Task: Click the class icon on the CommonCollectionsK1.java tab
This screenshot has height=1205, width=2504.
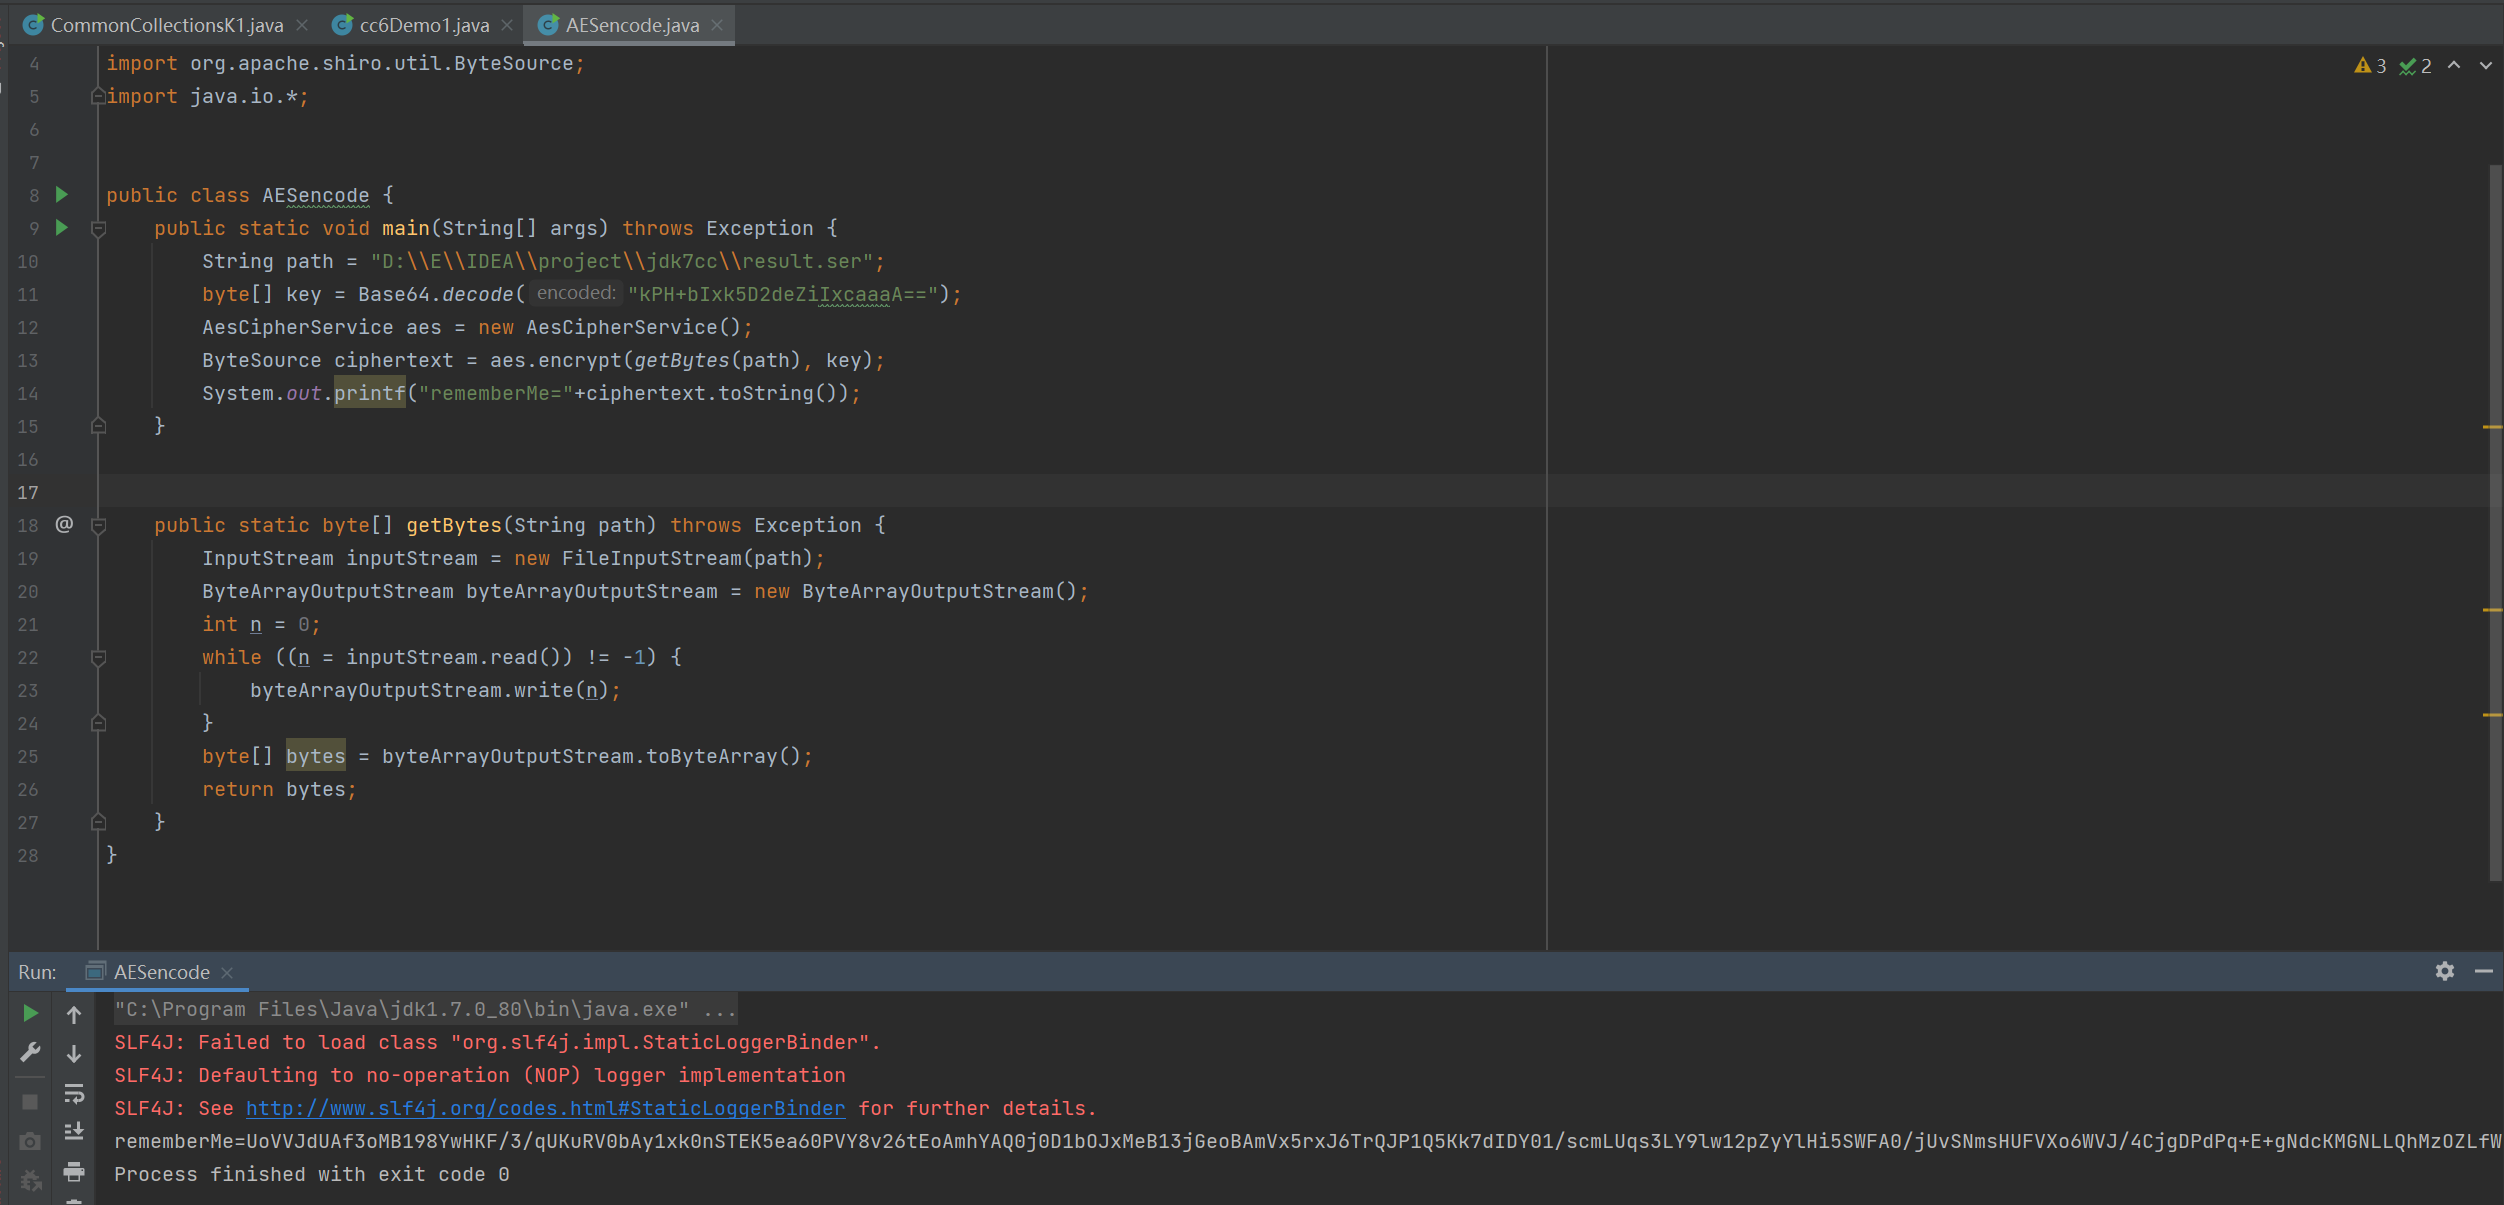Action: pyautogui.click(x=34, y=25)
